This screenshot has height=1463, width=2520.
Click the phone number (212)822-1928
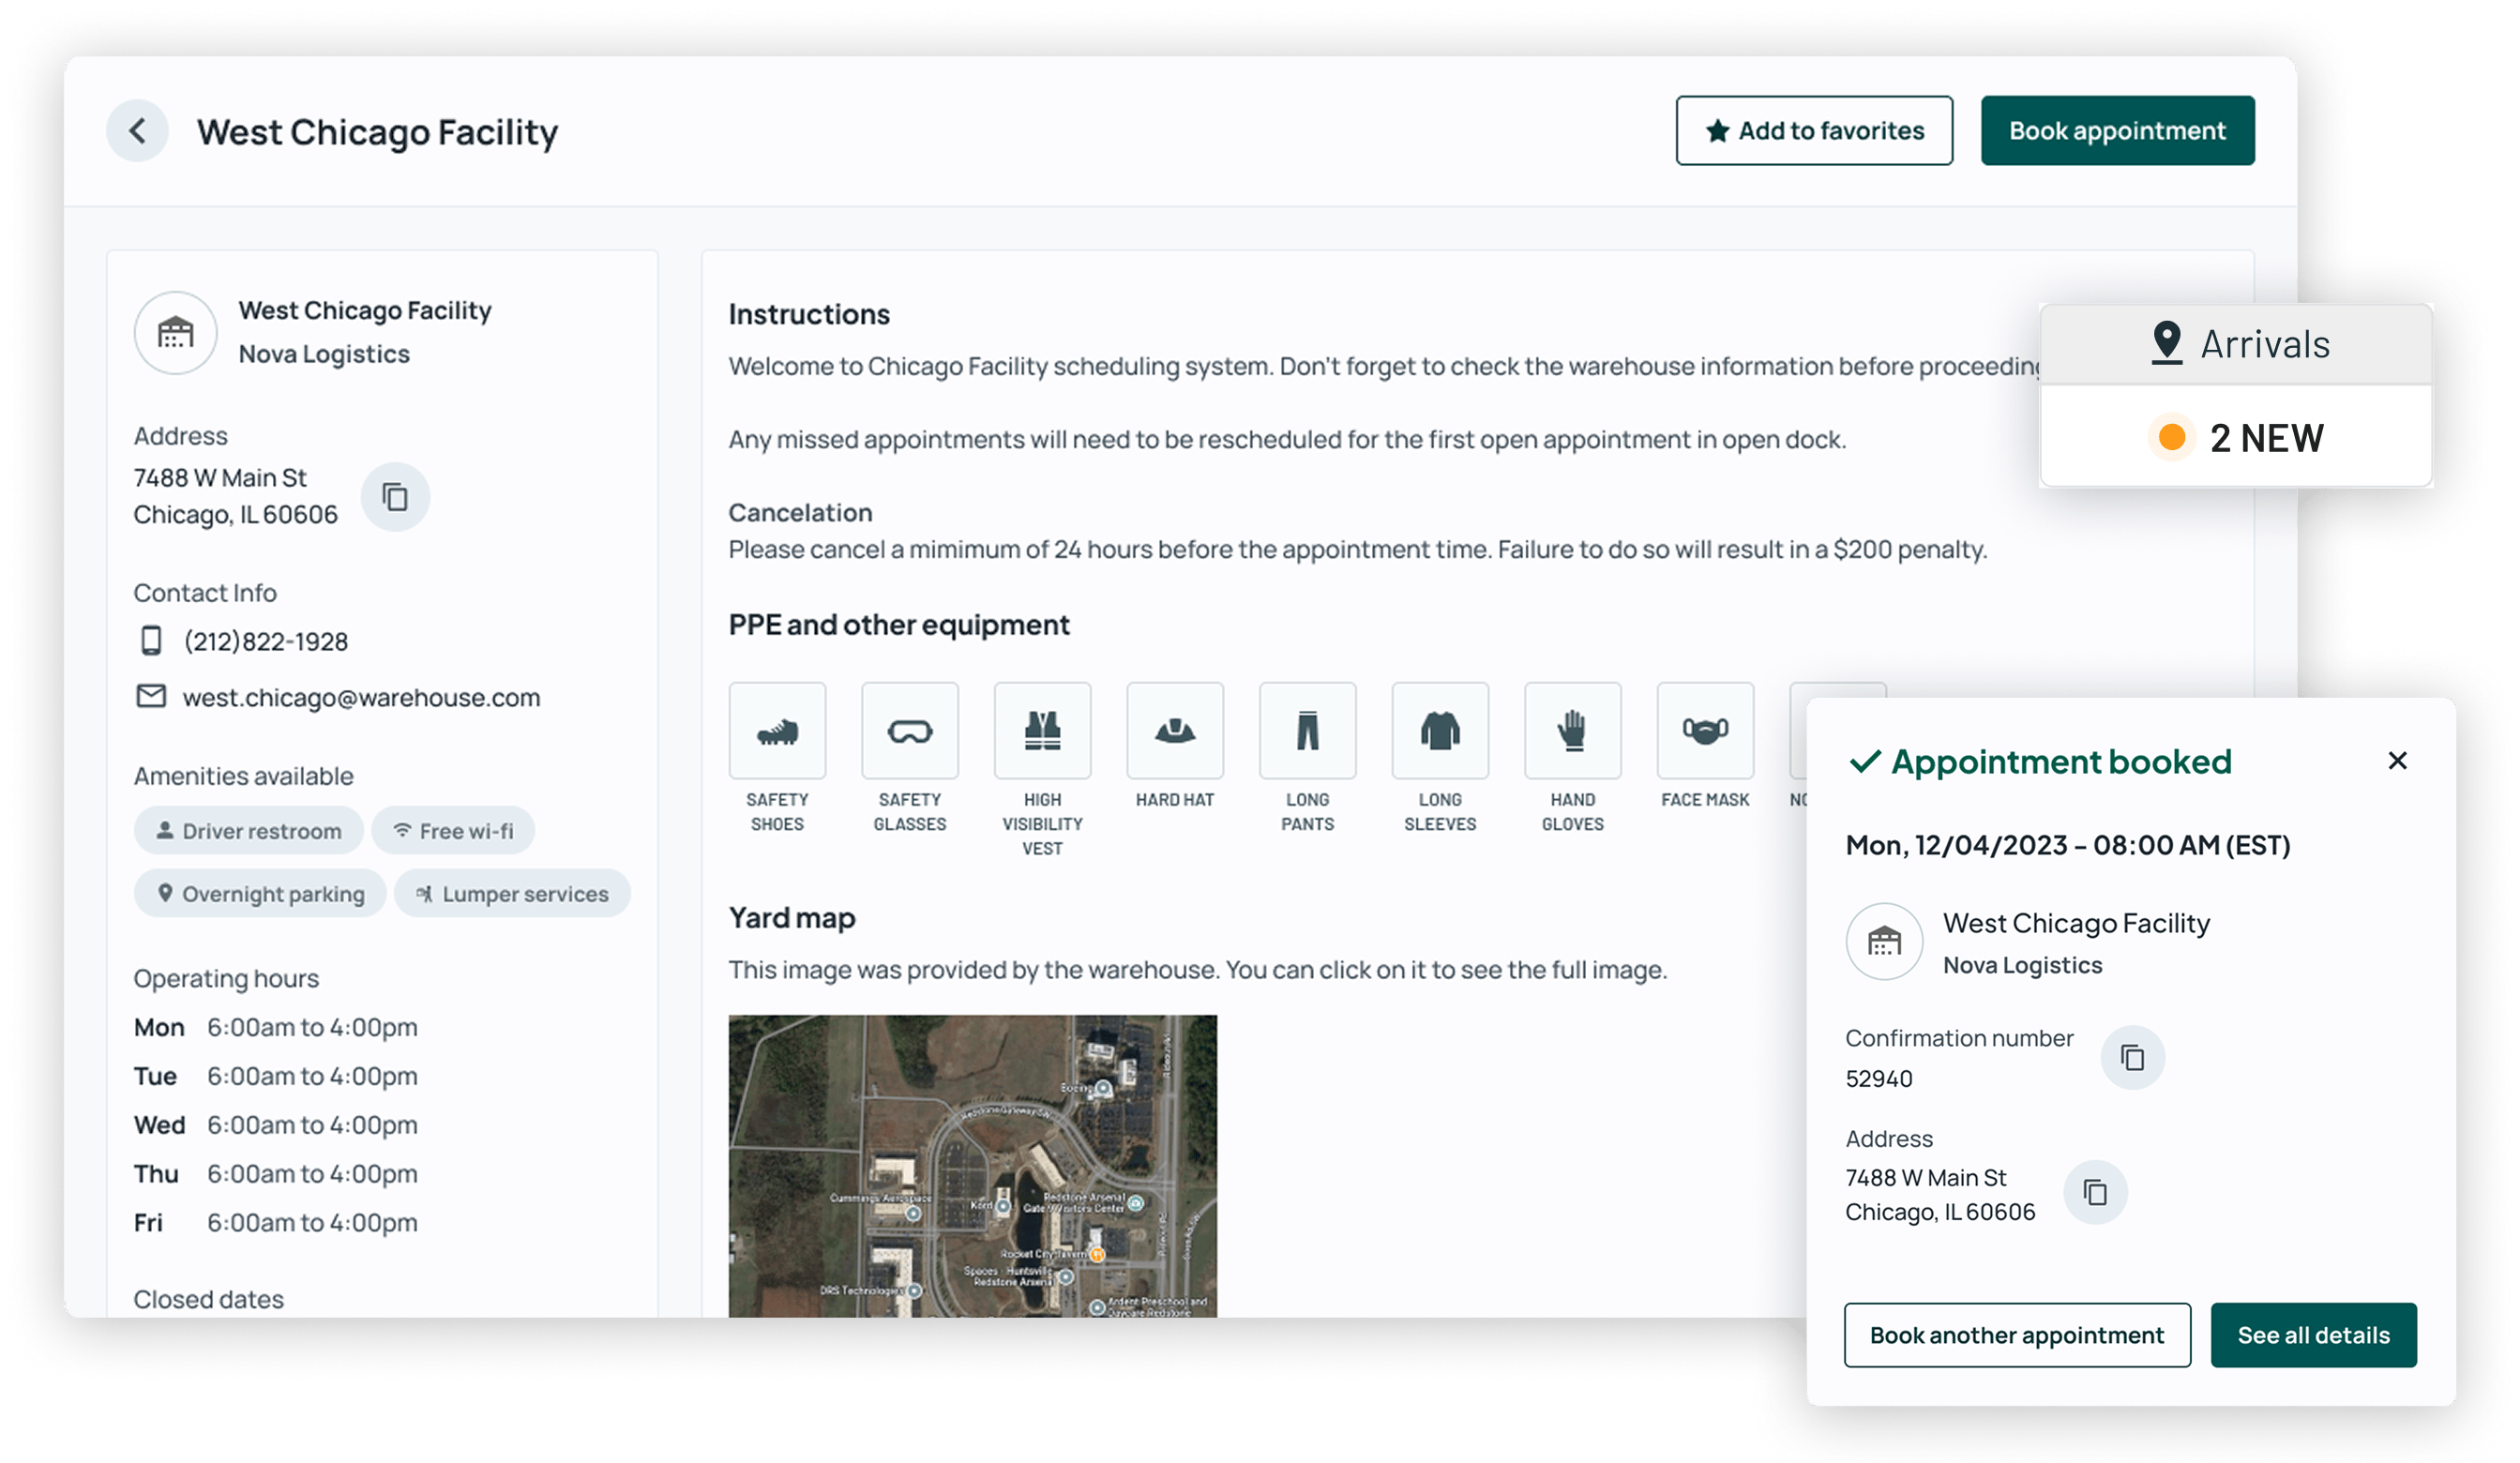[266, 641]
